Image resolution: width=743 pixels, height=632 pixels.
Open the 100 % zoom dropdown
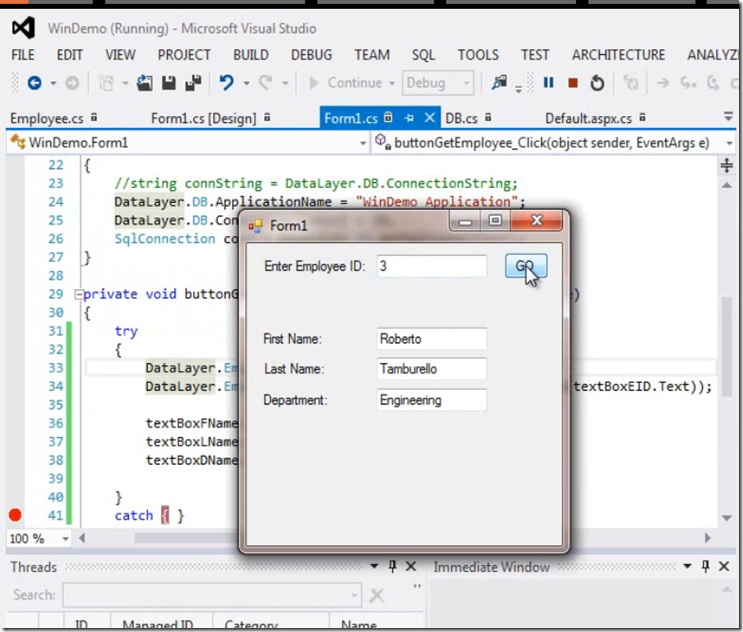click(65, 539)
